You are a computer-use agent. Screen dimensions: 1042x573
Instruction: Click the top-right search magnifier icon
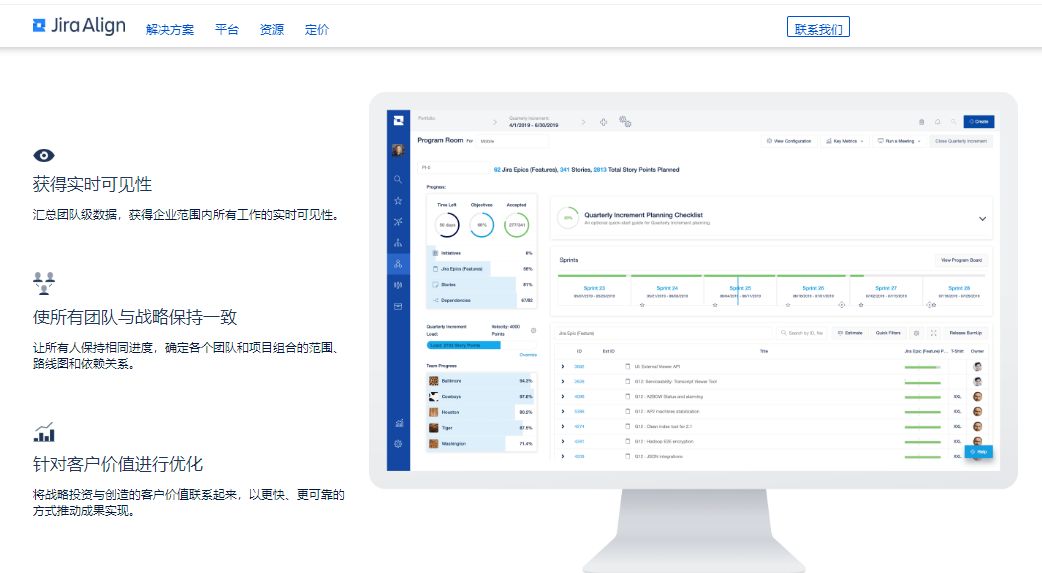point(954,122)
